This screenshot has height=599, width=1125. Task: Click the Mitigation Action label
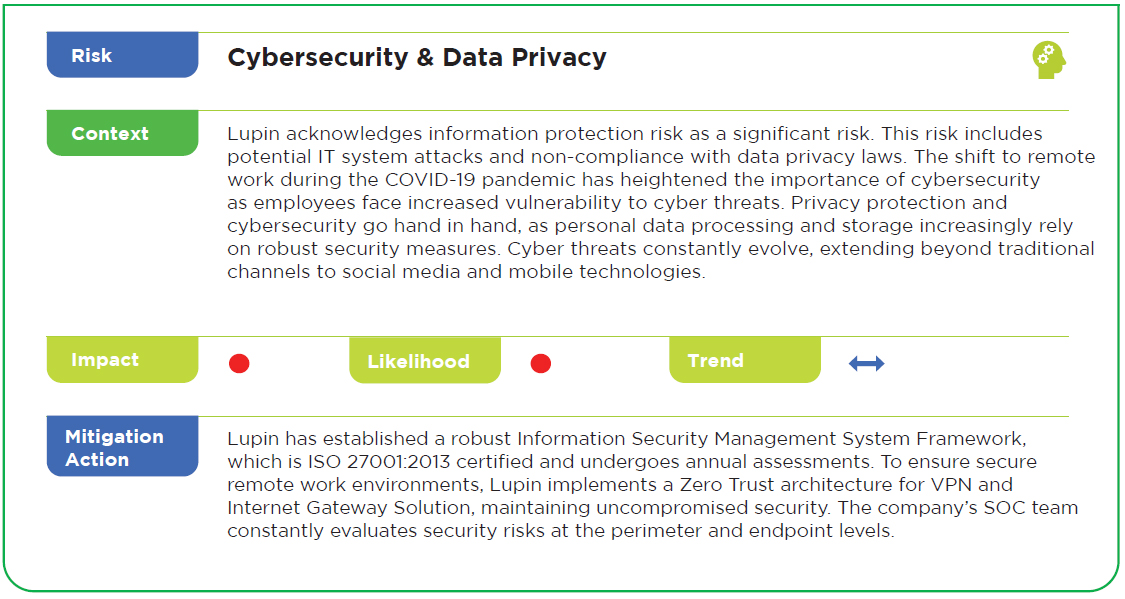pyautogui.click(x=123, y=446)
